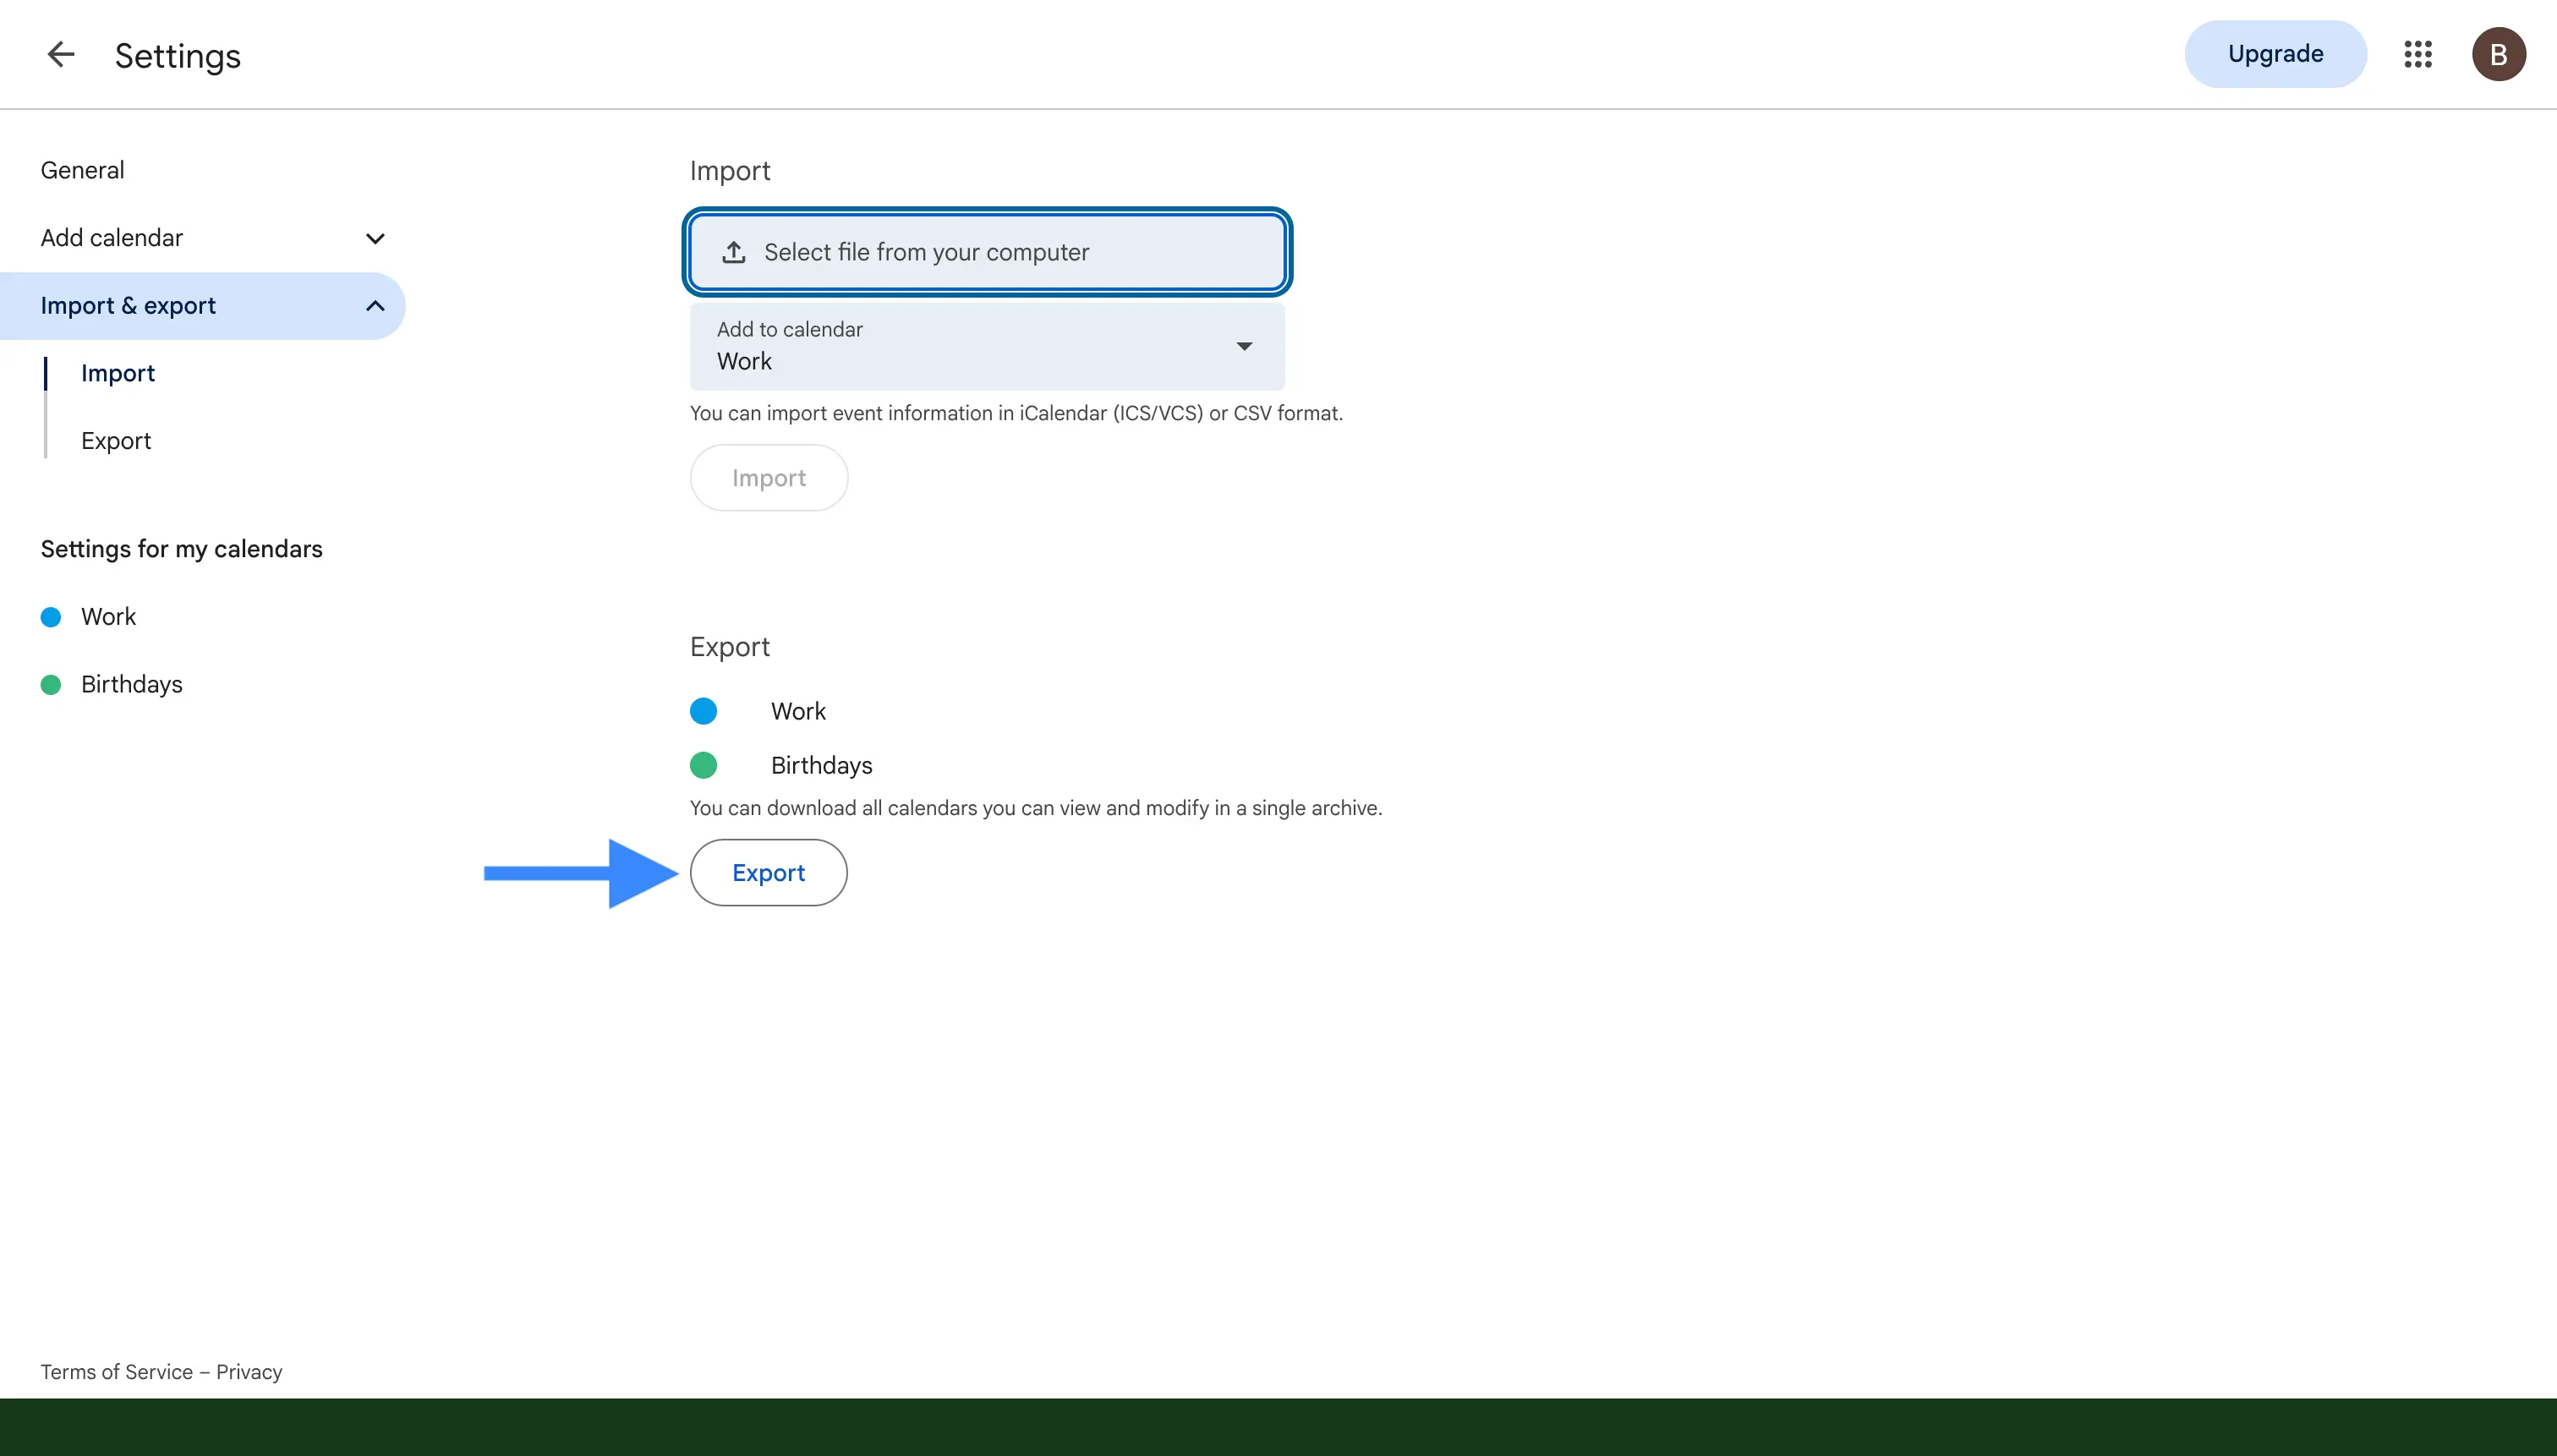This screenshot has width=2557, height=1456.
Task: Click the blue Work swatch in Export
Action: pos(703,711)
